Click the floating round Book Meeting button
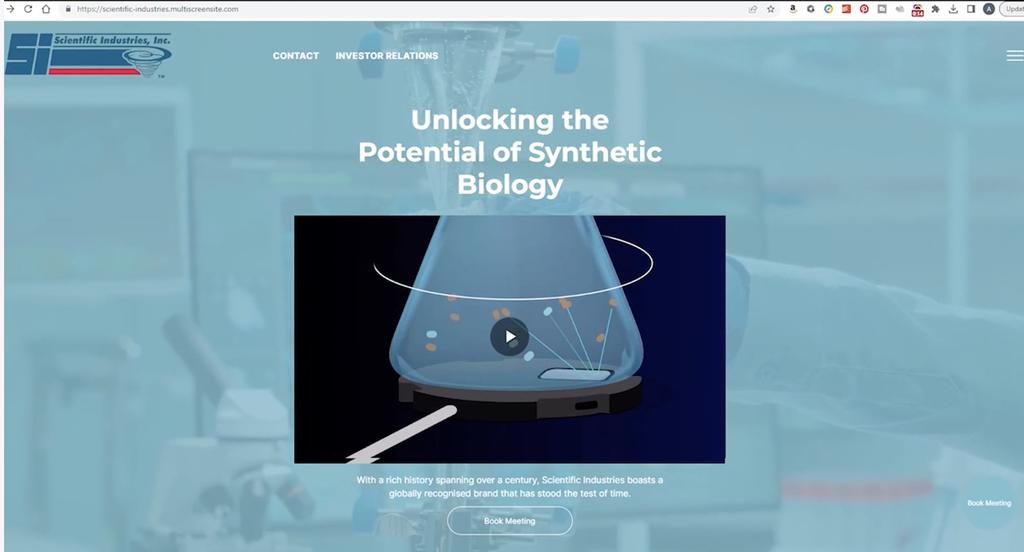The image size is (1024, 552). point(988,503)
